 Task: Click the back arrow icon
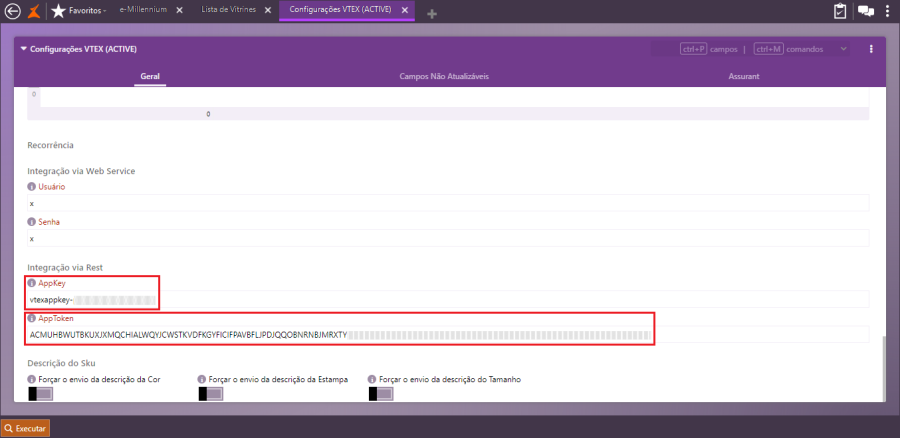12,11
